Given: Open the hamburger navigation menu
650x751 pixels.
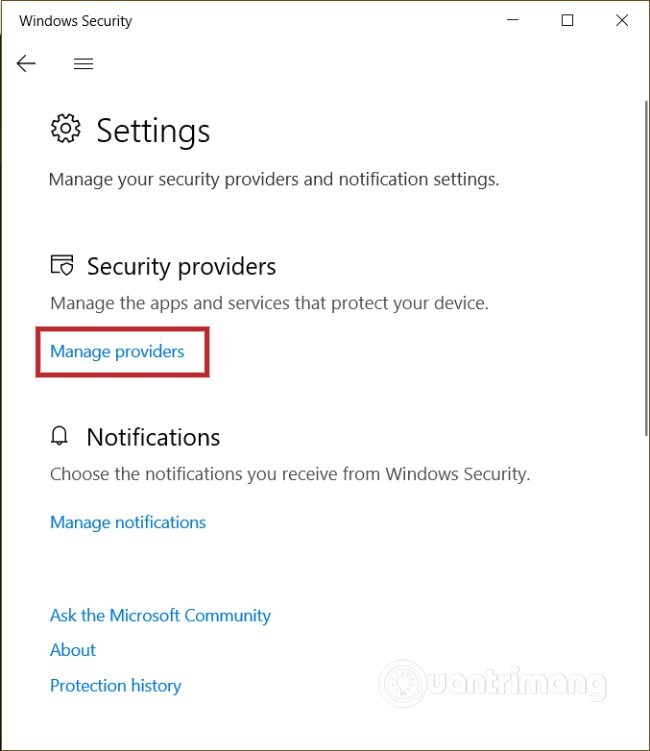Looking at the screenshot, I should click(x=84, y=64).
